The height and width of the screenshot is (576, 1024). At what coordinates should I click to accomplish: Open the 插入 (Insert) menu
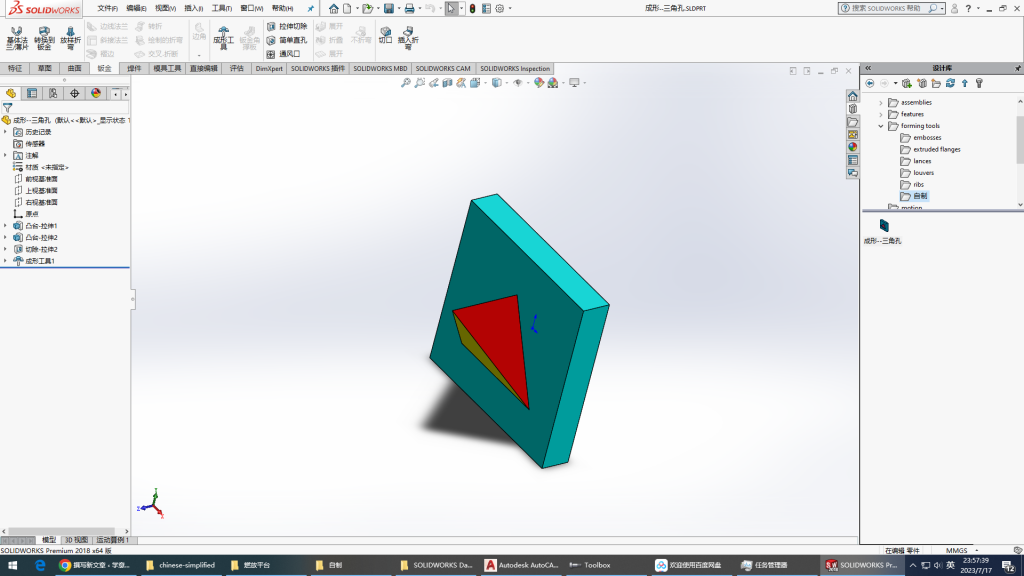(x=192, y=8)
